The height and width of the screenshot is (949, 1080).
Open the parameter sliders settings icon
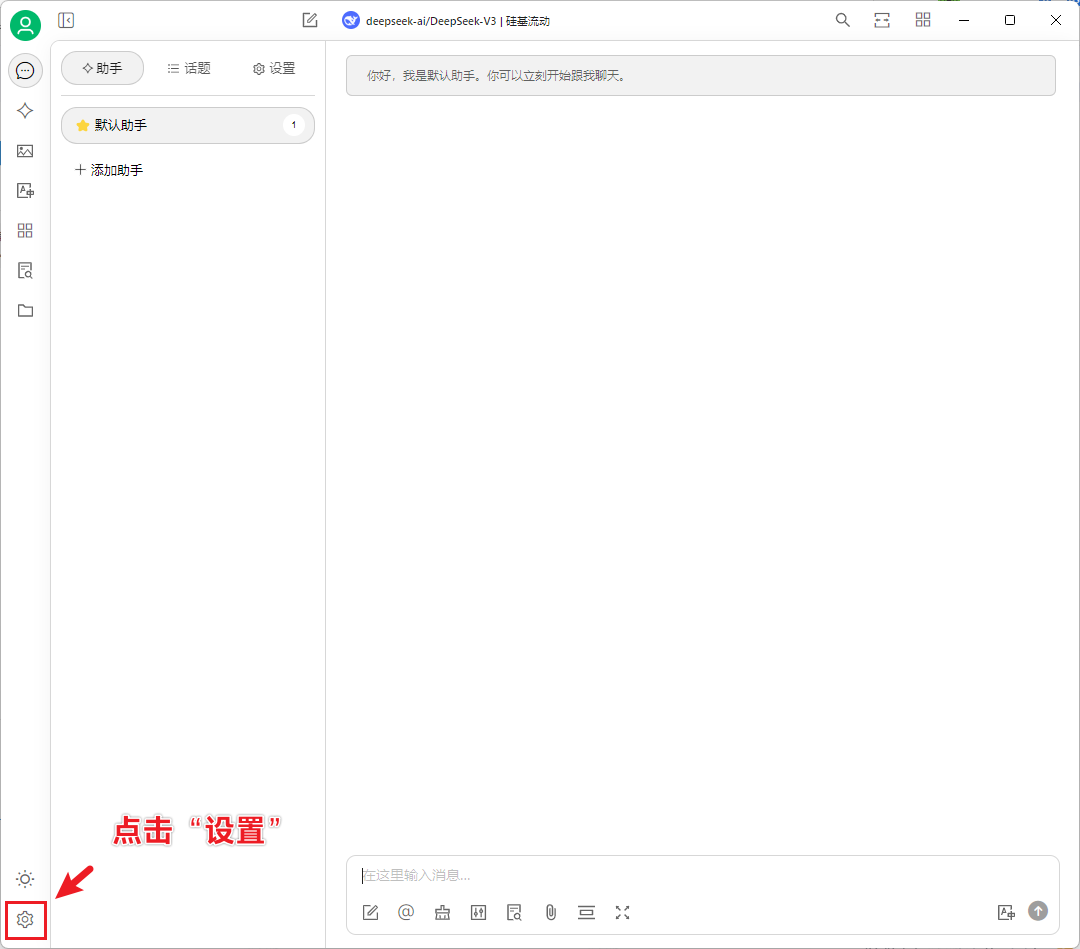(479, 912)
